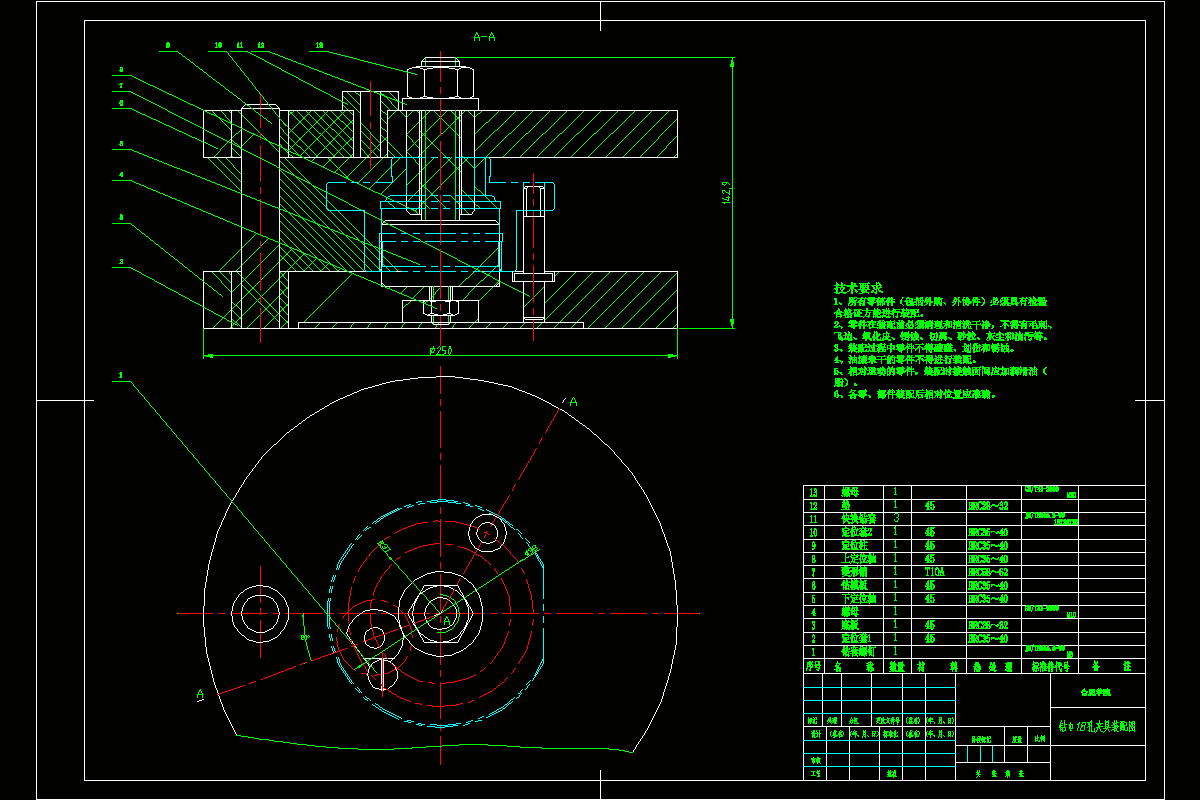The height and width of the screenshot is (800, 1200).
Task: Select the drawing title 钻Φ18孔夹具装配图
Action: (x=1097, y=728)
